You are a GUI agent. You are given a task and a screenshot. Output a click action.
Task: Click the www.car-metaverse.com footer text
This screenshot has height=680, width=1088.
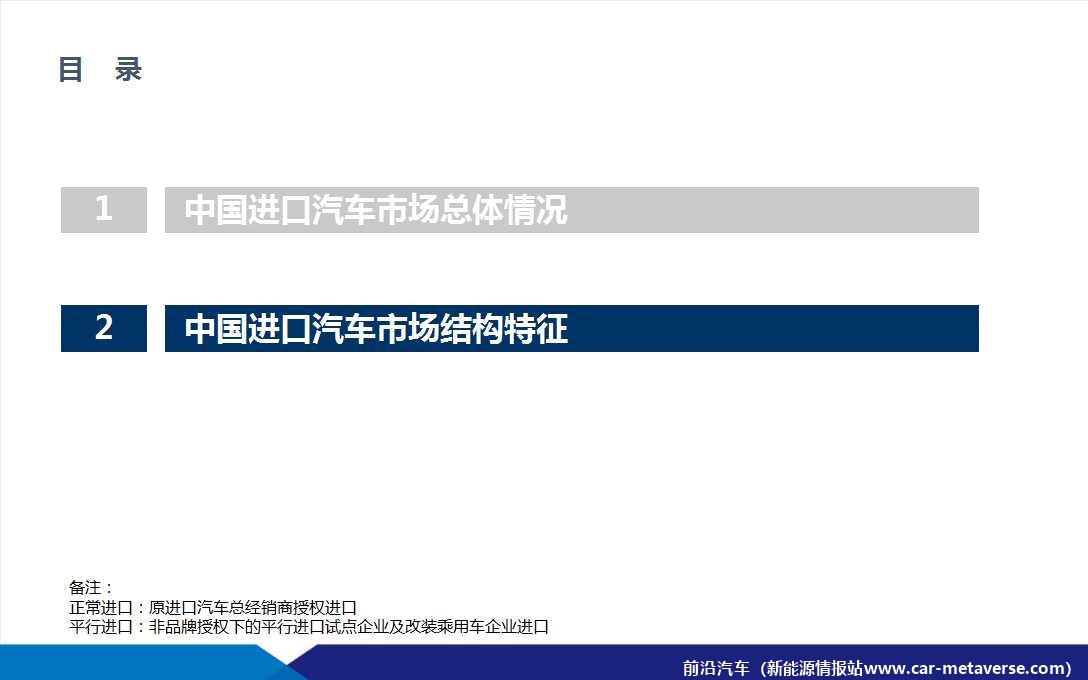962,668
